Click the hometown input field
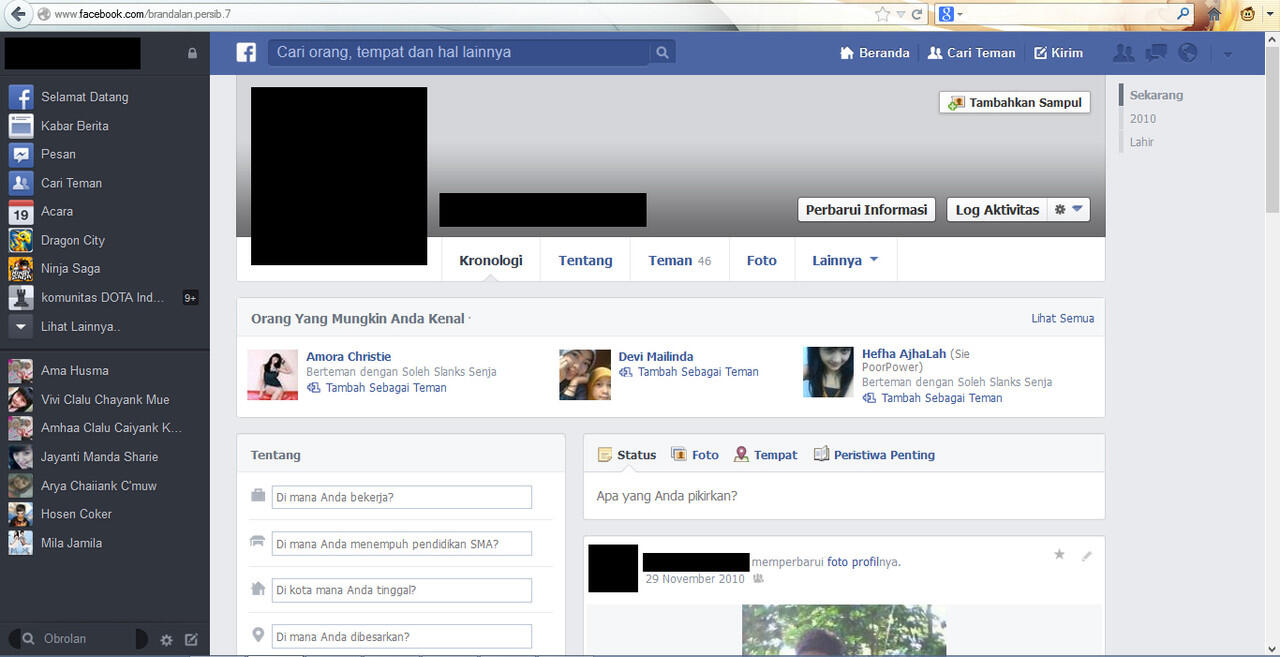 (402, 636)
